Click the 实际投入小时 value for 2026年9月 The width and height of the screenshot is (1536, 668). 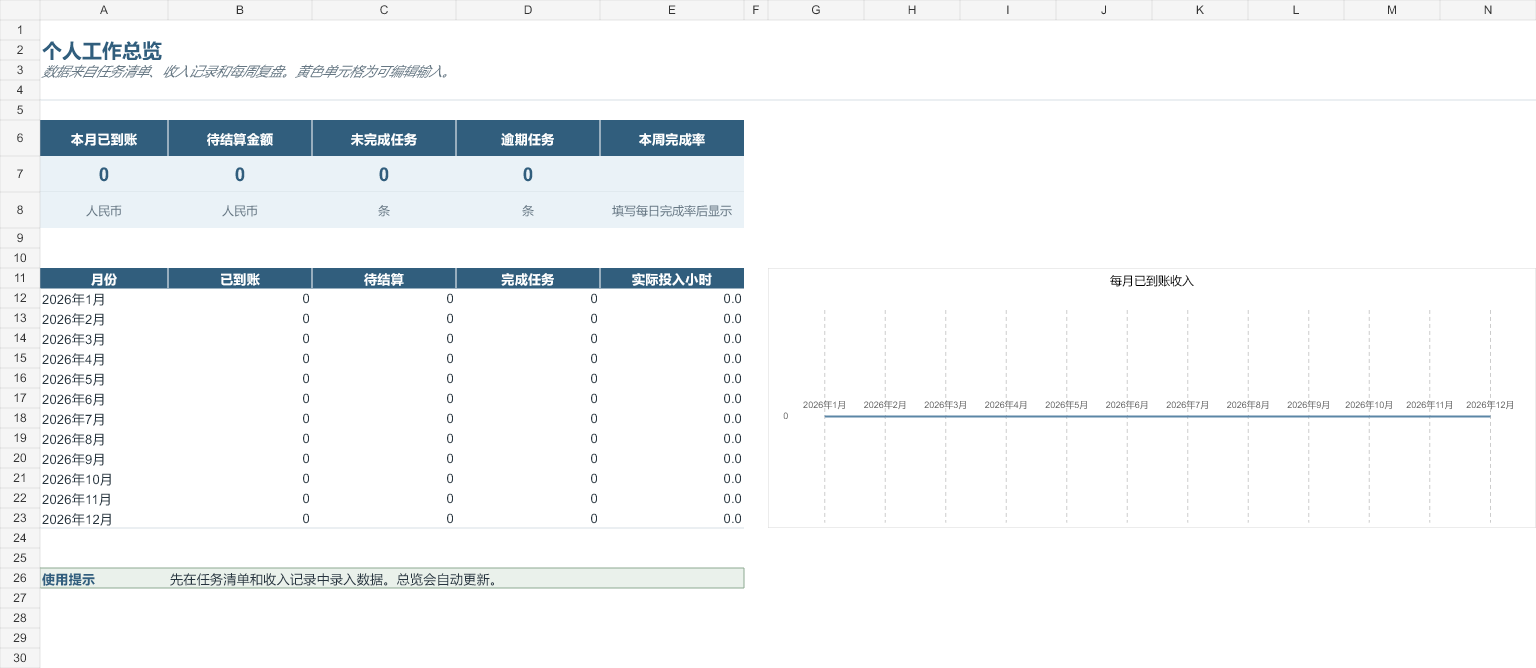[x=672, y=459]
